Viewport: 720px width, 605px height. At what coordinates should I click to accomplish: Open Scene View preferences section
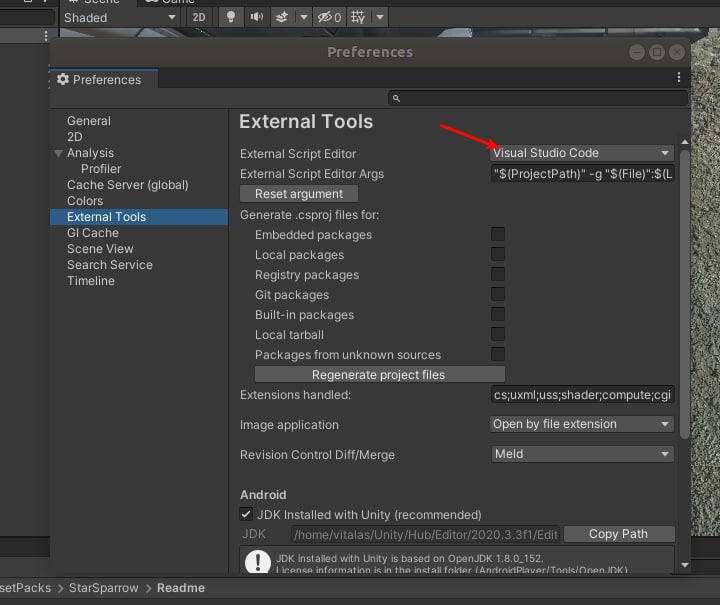coord(100,249)
